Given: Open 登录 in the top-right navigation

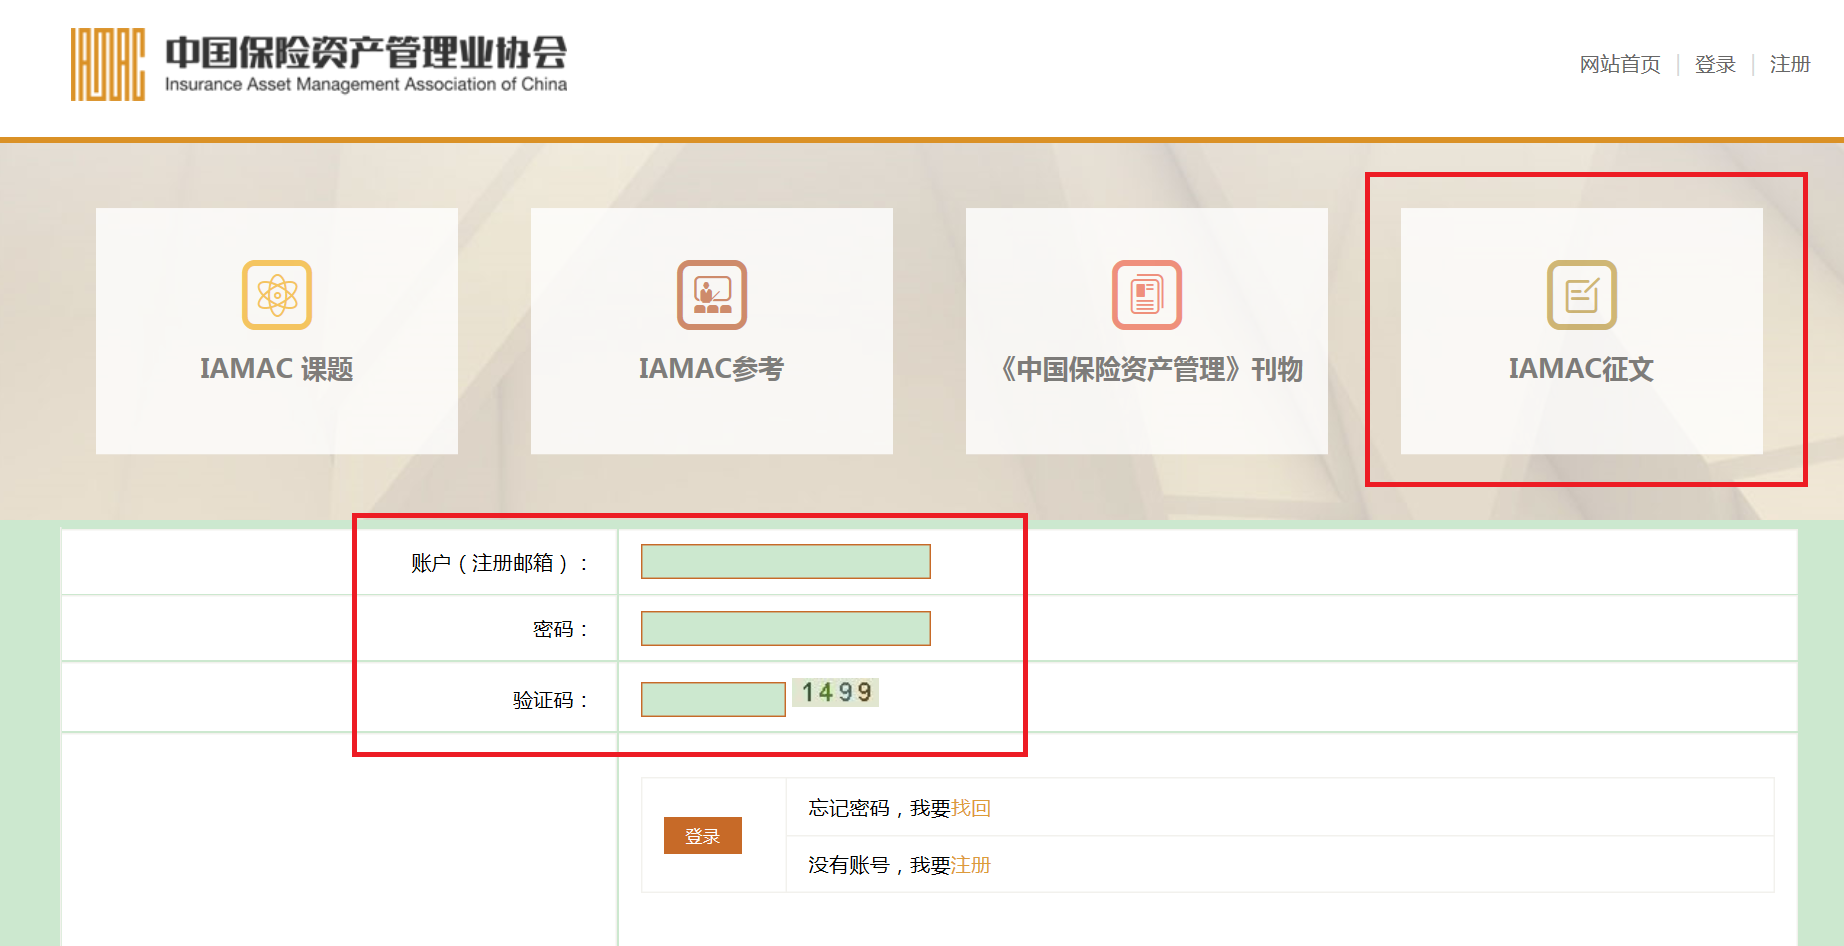Looking at the screenshot, I should click(x=1715, y=65).
